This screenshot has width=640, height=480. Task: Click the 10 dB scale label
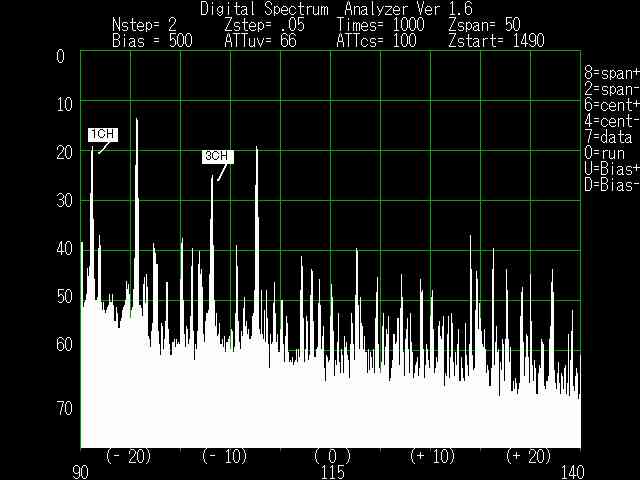pos(64,104)
